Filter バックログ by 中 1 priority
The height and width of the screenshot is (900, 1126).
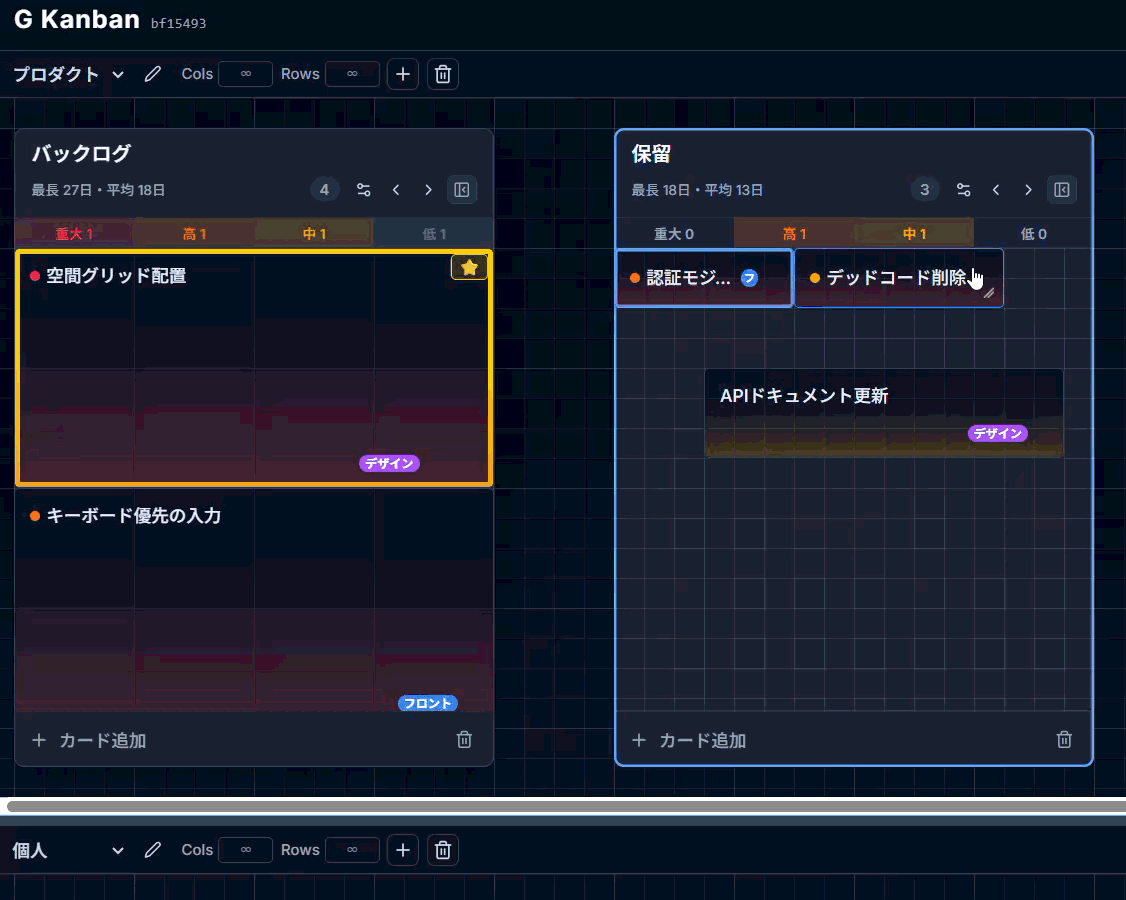tap(314, 233)
